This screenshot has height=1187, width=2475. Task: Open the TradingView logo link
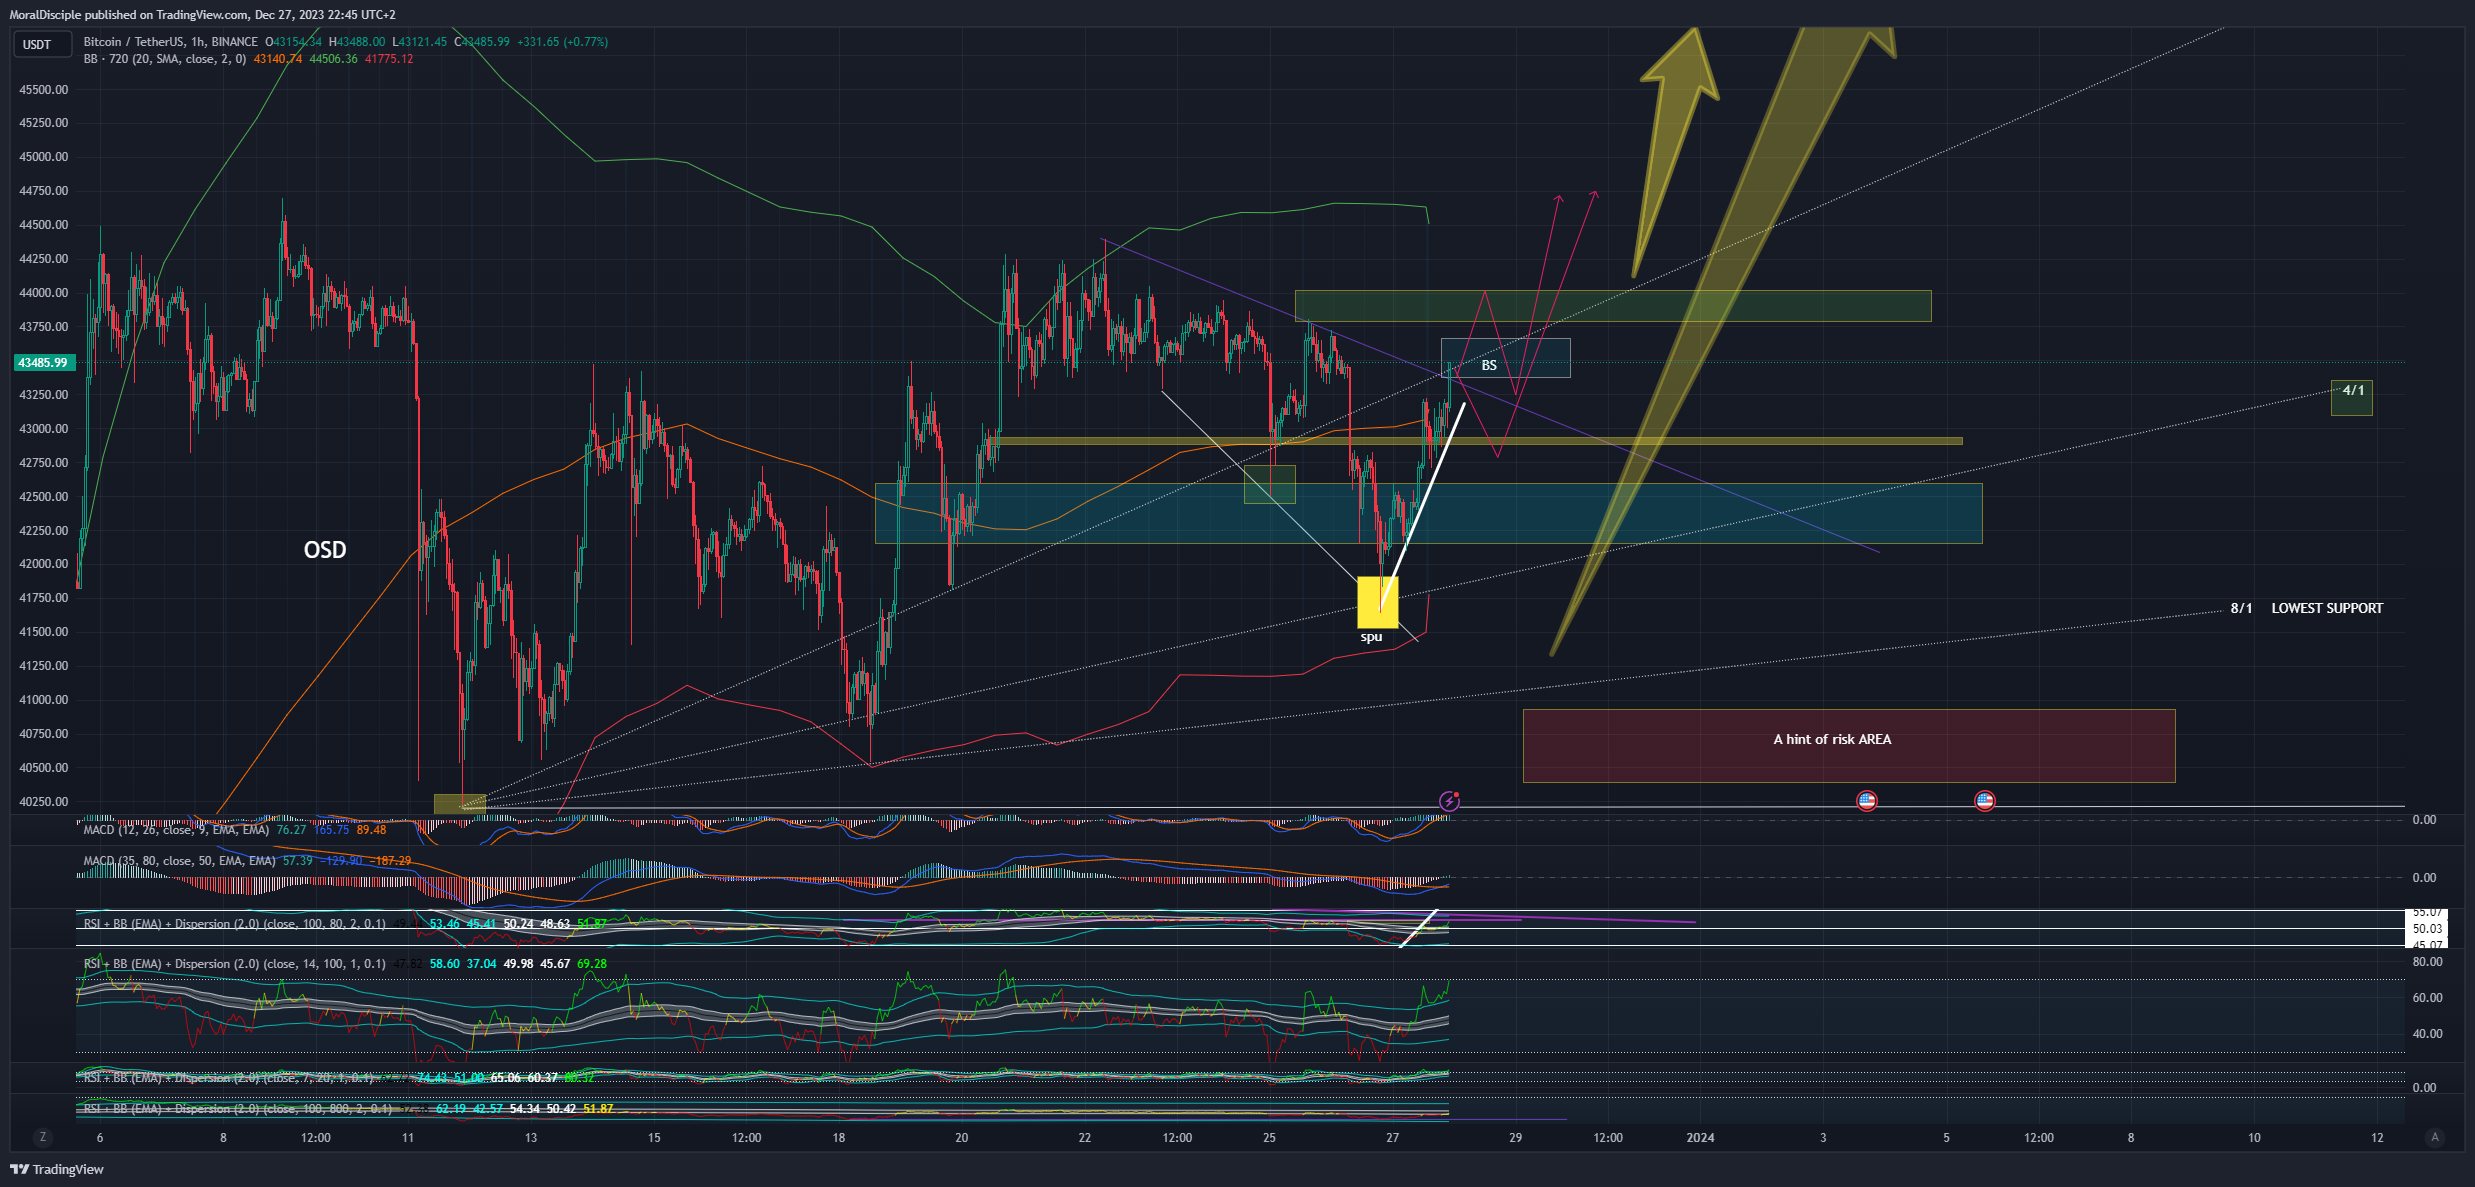coord(57,1169)
